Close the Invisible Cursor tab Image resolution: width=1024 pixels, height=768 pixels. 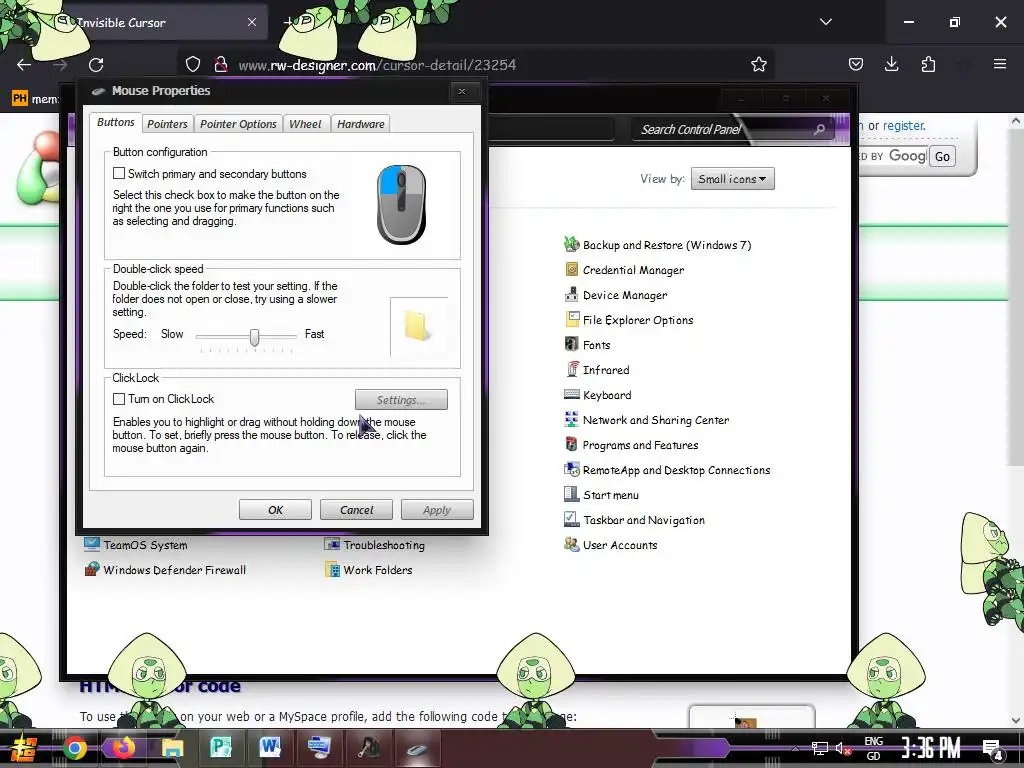pyautogui.click(x=251, y=22)
